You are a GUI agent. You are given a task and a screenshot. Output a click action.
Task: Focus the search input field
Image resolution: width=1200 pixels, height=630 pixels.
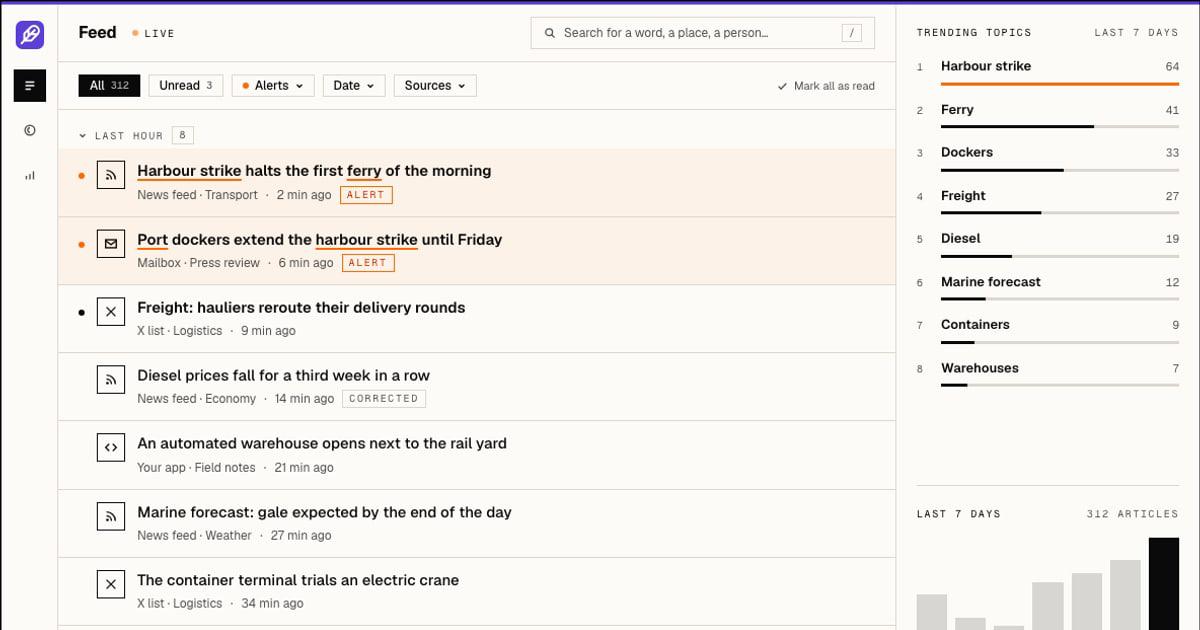click(702, 33)
